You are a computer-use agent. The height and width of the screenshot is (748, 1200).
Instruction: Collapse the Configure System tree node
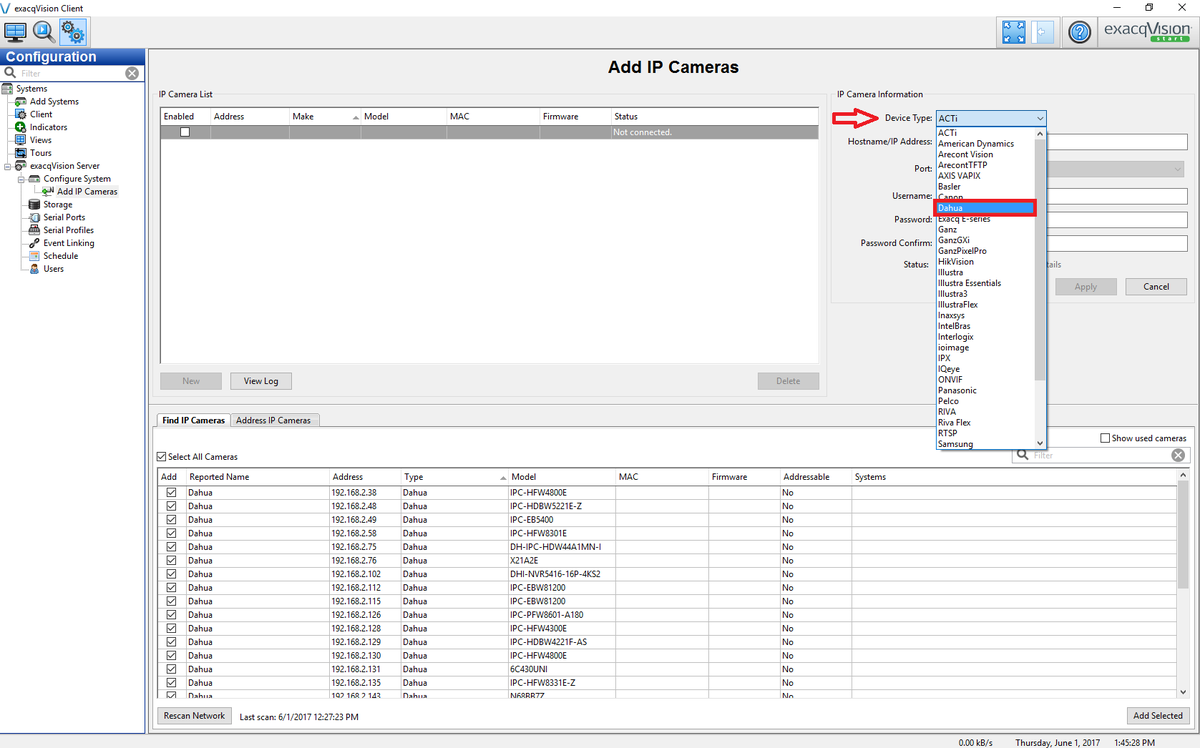tap(20, 179)
